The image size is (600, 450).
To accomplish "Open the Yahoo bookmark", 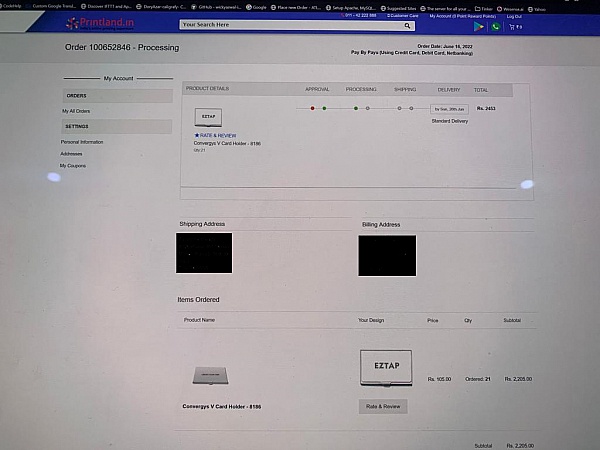I will click(537, 9).
